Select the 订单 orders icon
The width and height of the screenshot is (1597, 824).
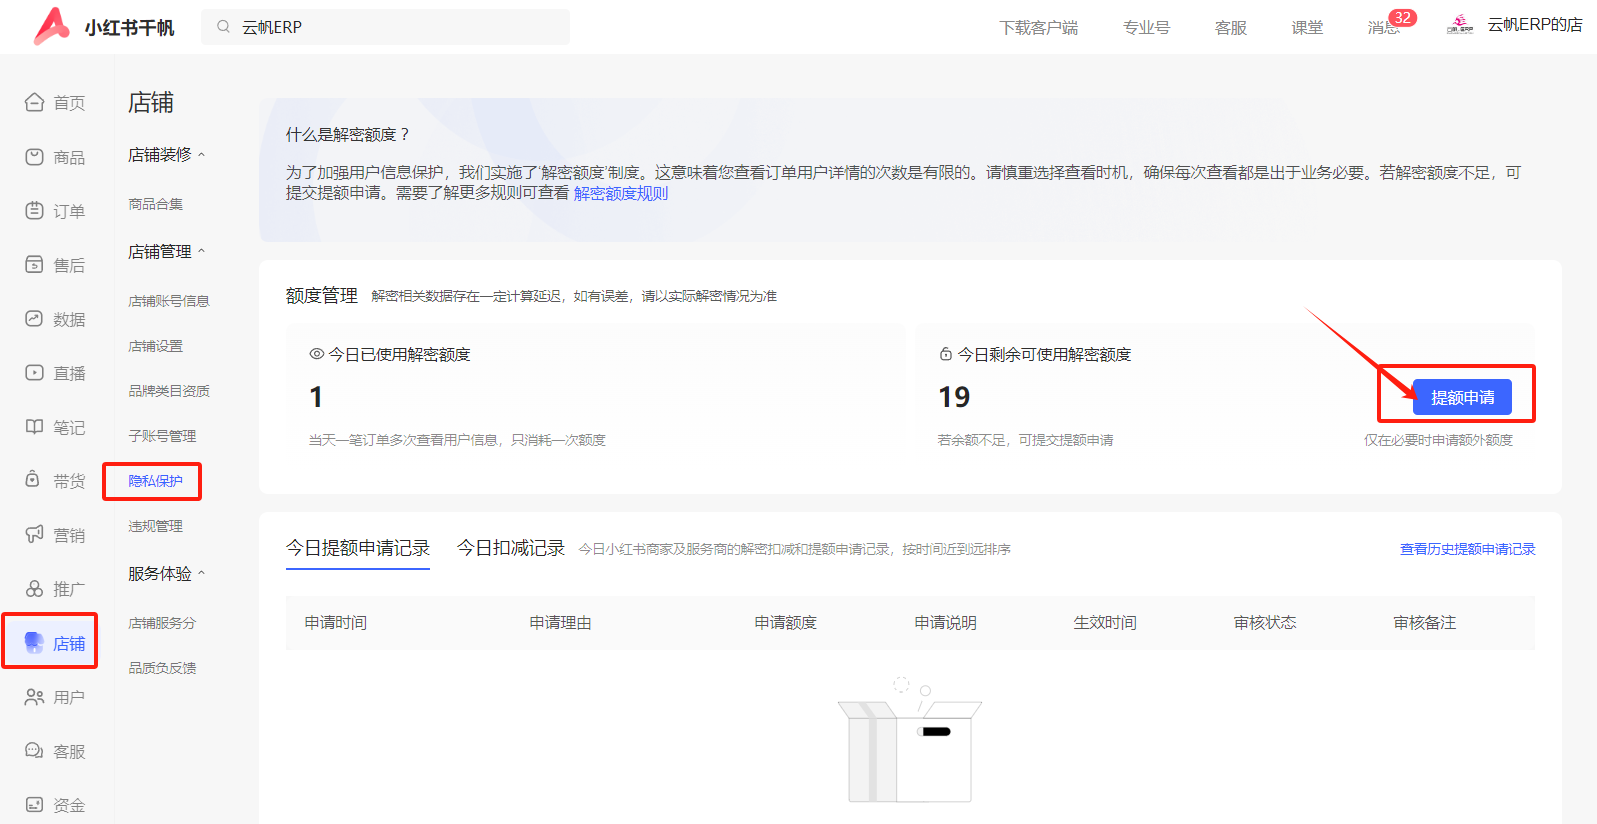coord(35,211)
